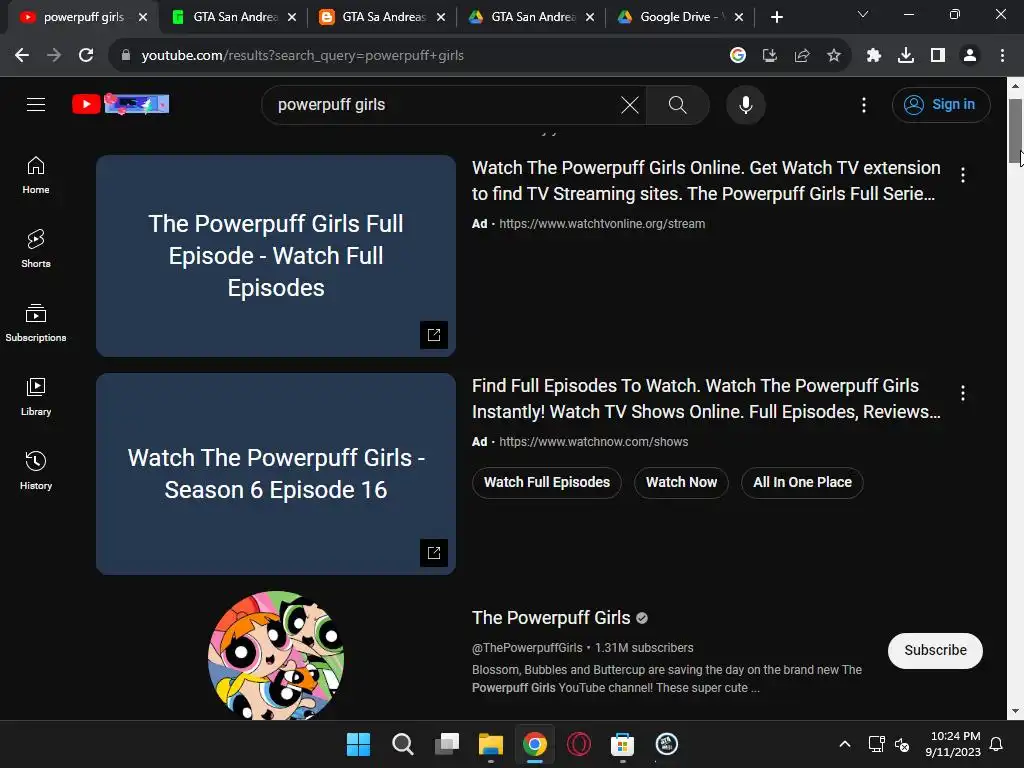Open the taskbar clock and date
Image resolution: width=1024 pixels, height=768 pixels.
click(x=953, y=744)
